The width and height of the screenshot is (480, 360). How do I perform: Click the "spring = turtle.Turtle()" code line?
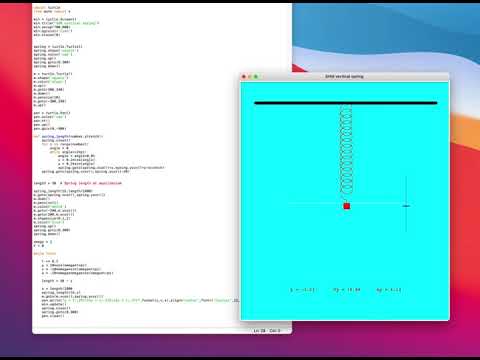tap(58, 46)
